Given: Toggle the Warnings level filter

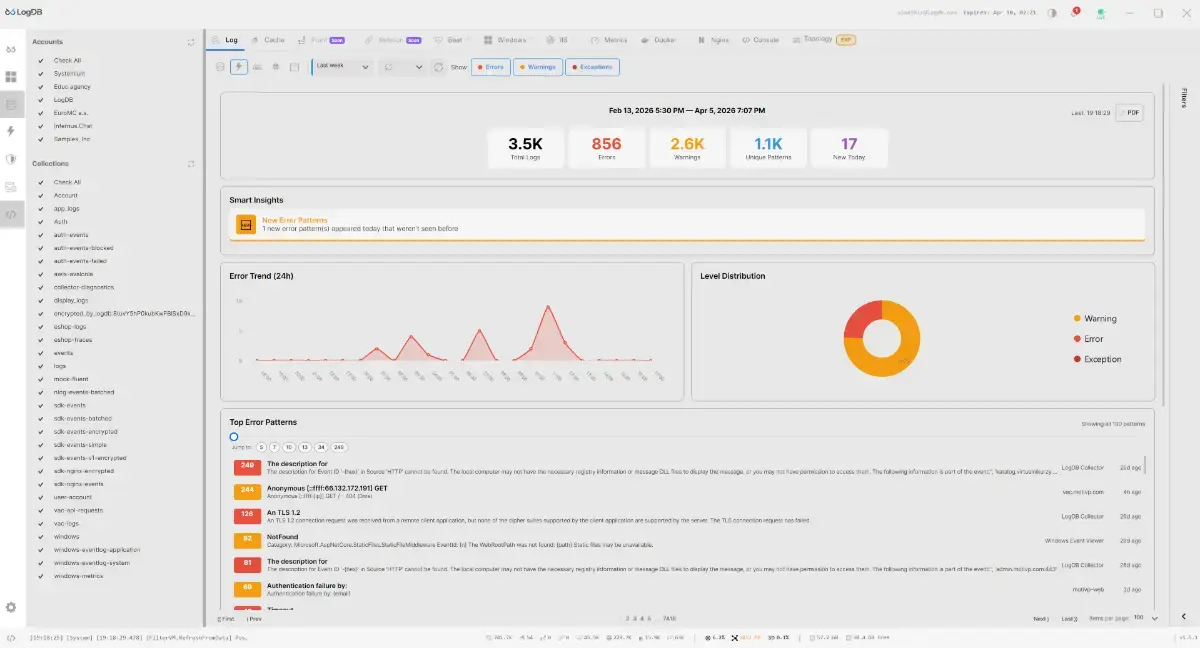Looking at the screenshot, I should click(537, 67).
